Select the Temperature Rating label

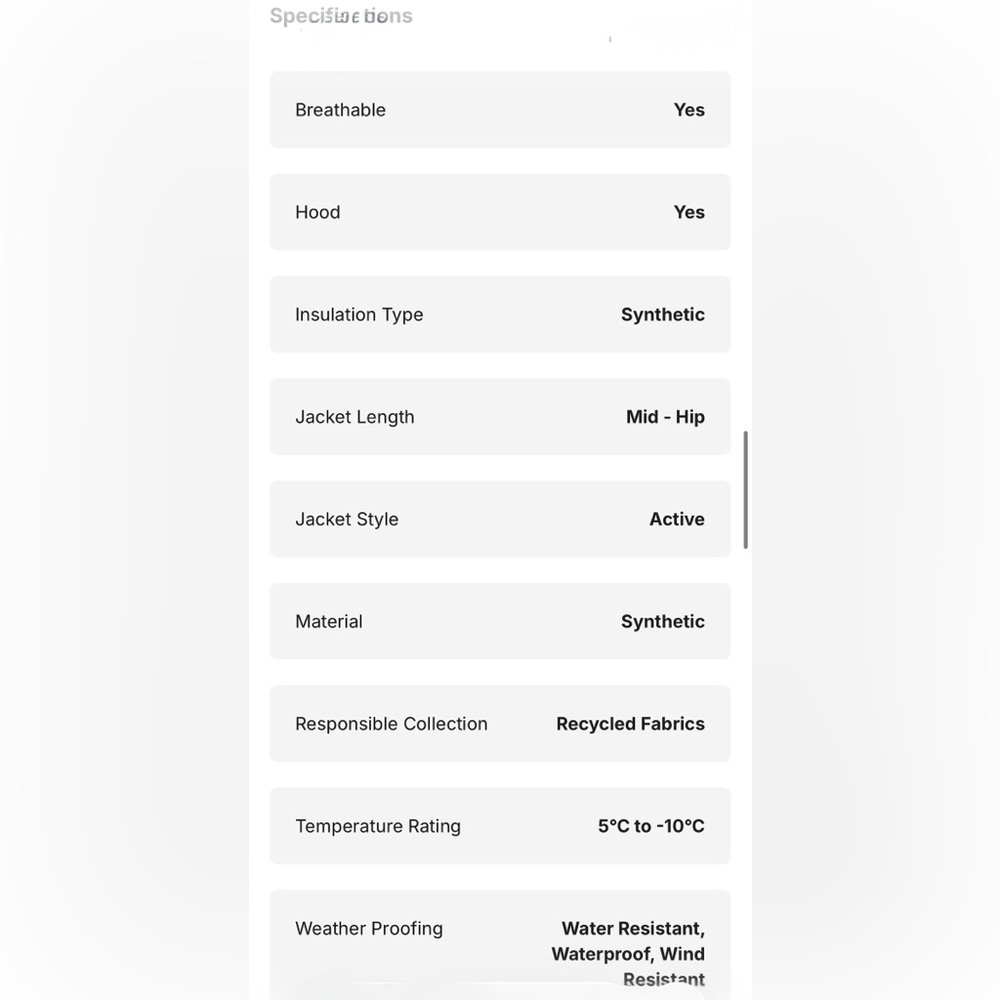coord(378,826)
